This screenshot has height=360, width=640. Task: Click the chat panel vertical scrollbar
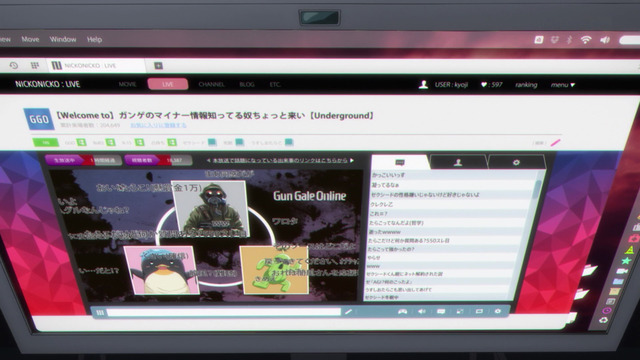(x=538, y=190)
